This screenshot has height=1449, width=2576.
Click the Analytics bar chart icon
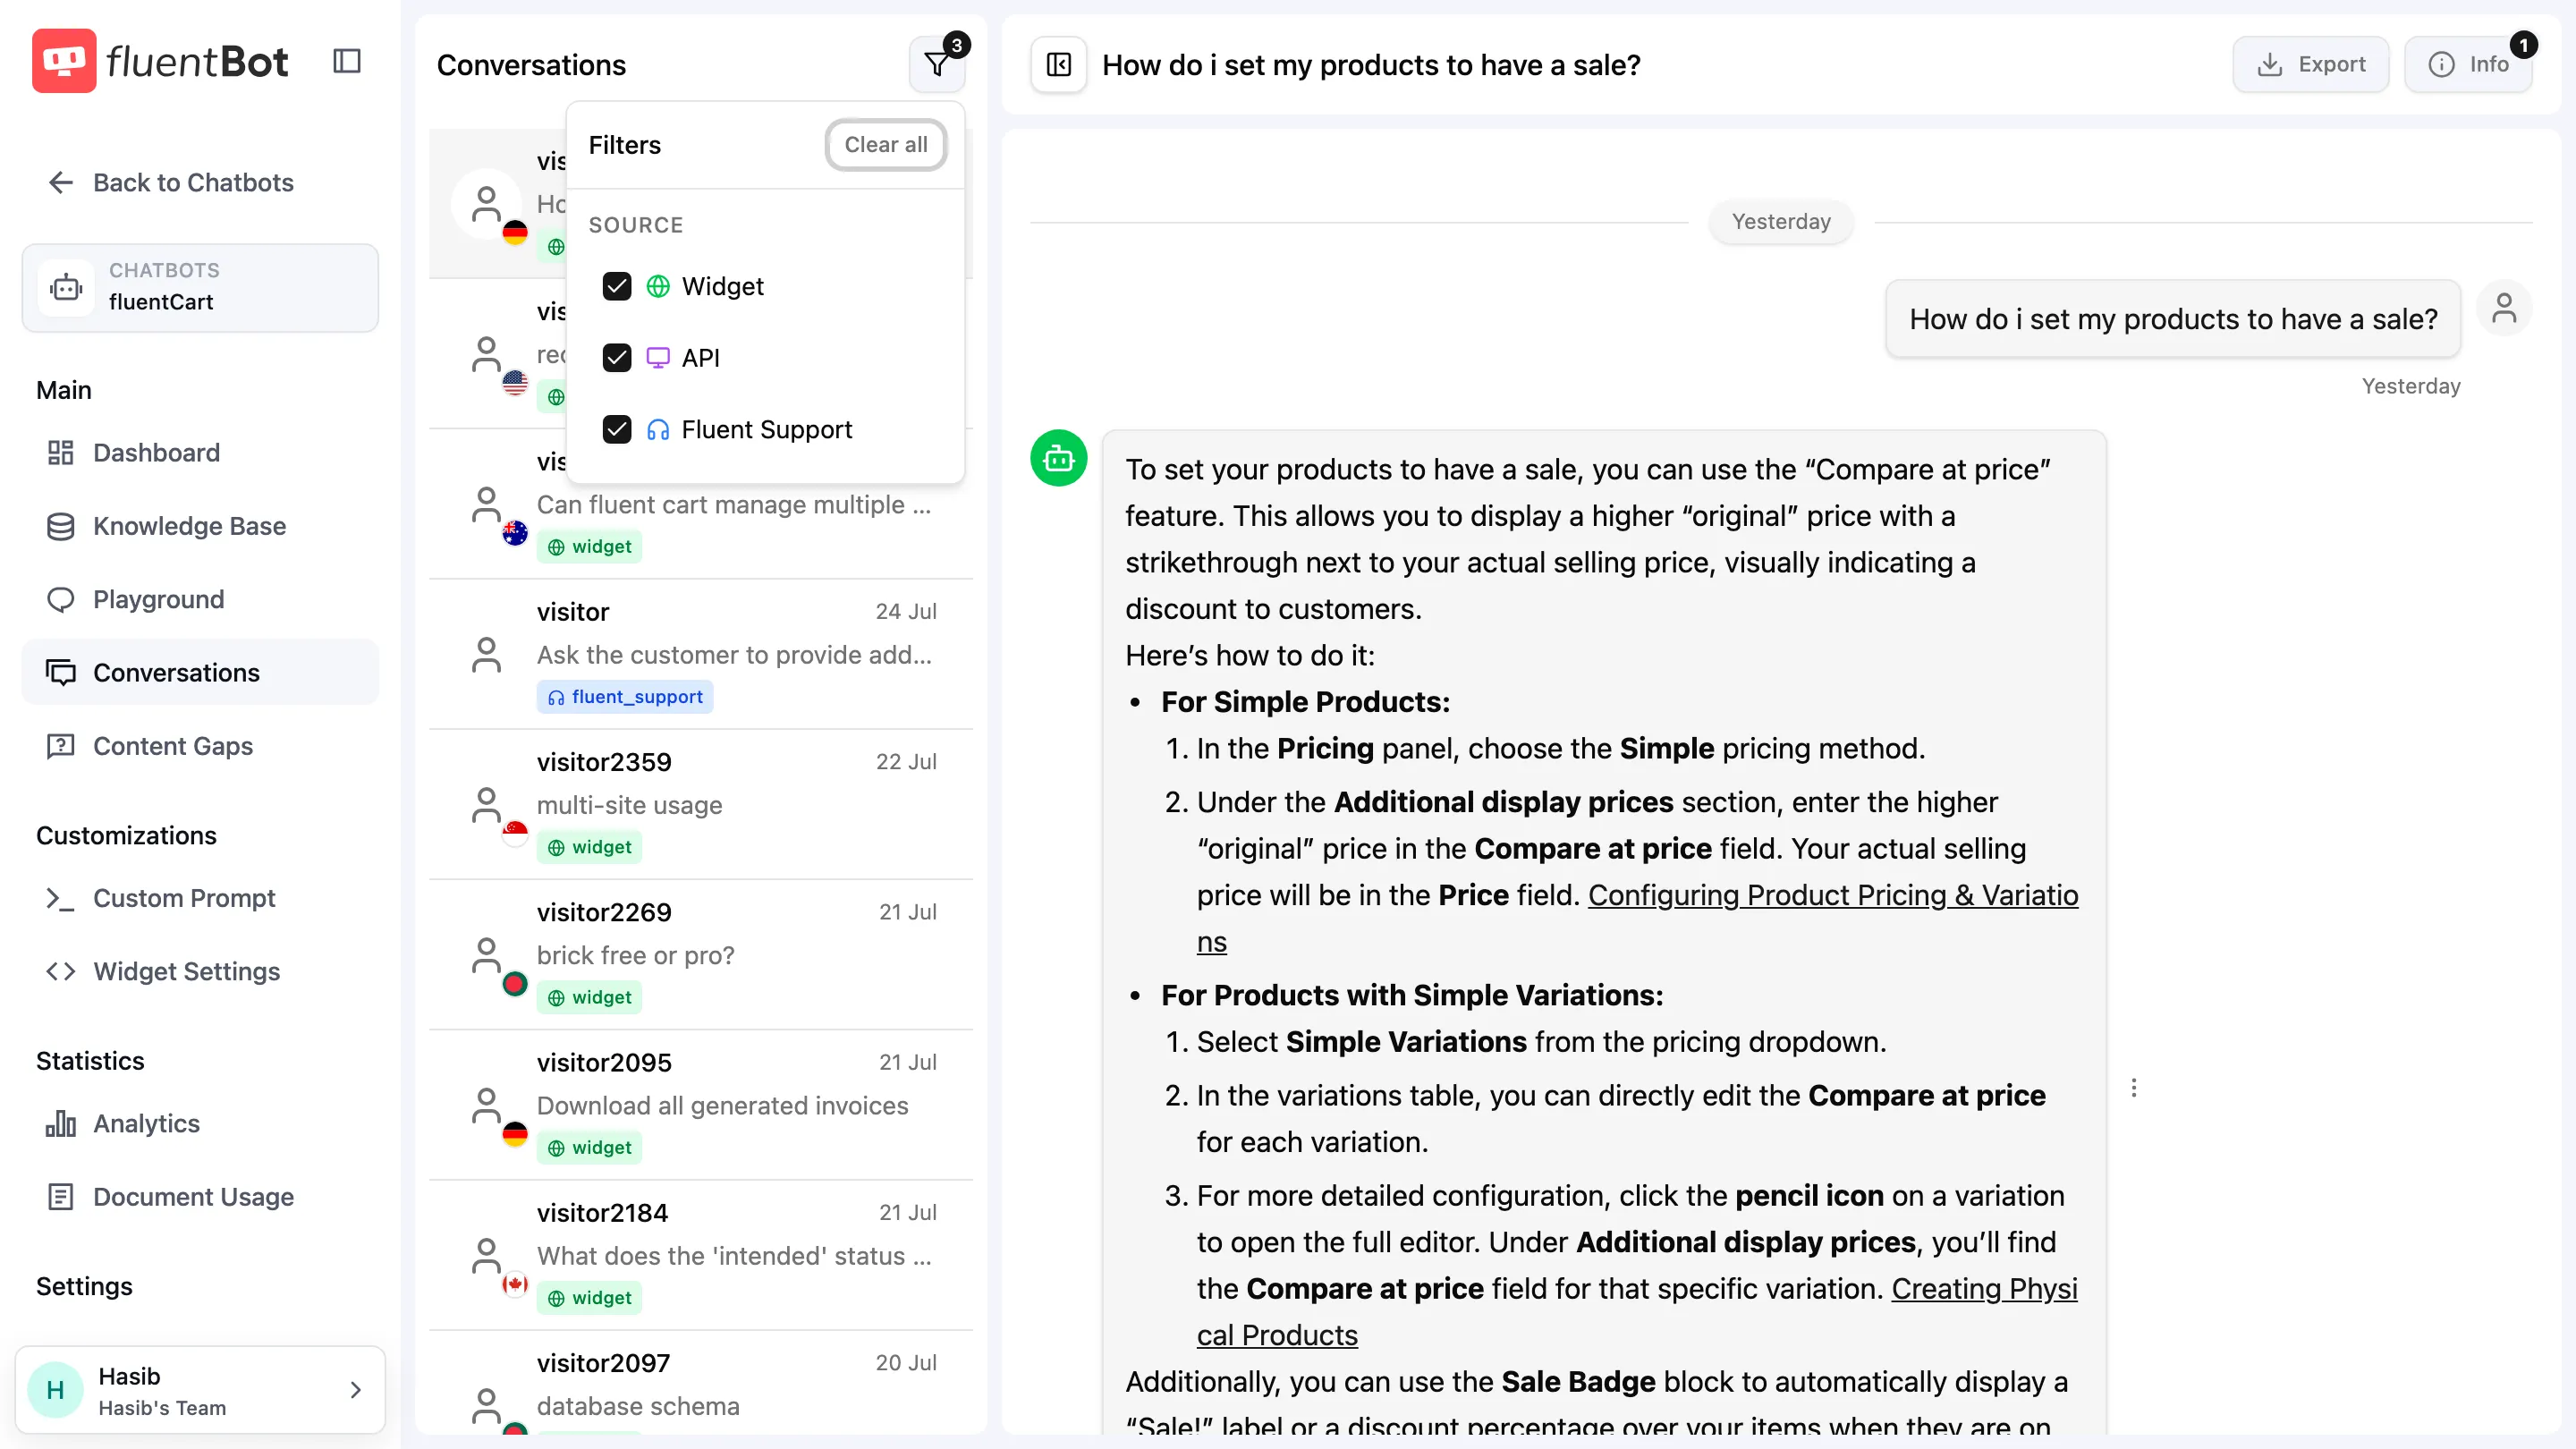[x=61, y=1123]
